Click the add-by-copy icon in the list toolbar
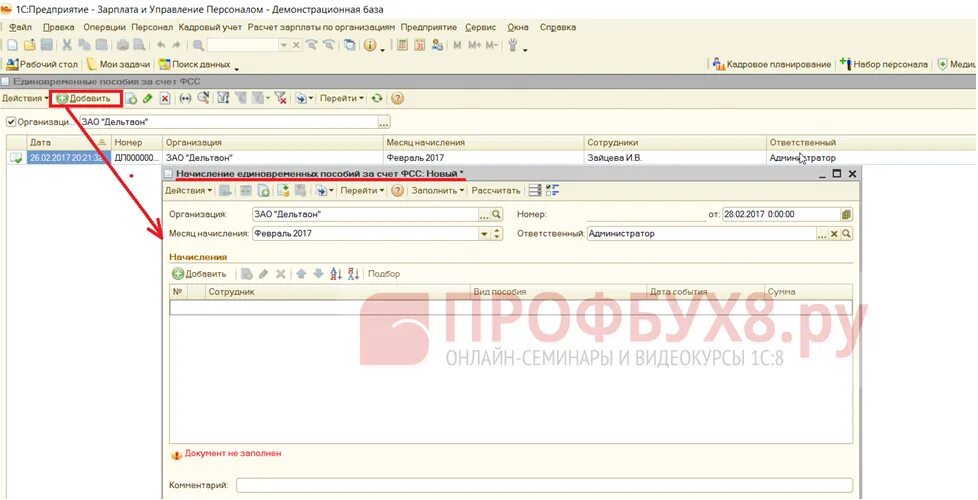 click(x=132, y=98)
